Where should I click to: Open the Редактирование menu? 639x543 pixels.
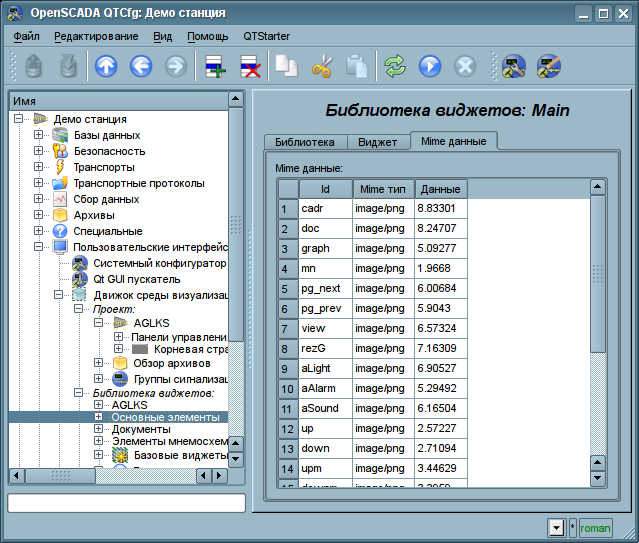[x=96, y=36]
